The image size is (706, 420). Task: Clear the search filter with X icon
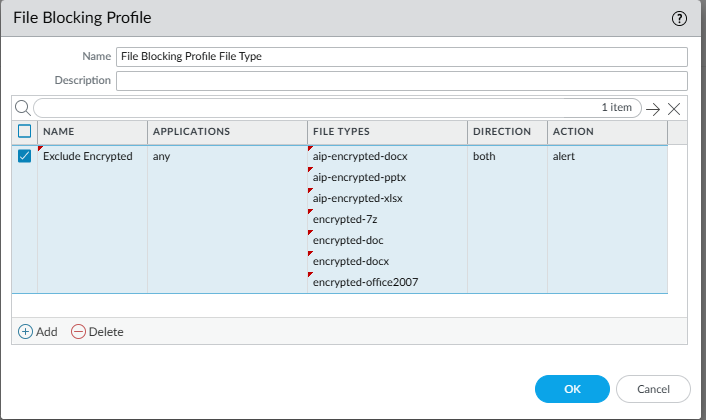click(x=674, y=109)
